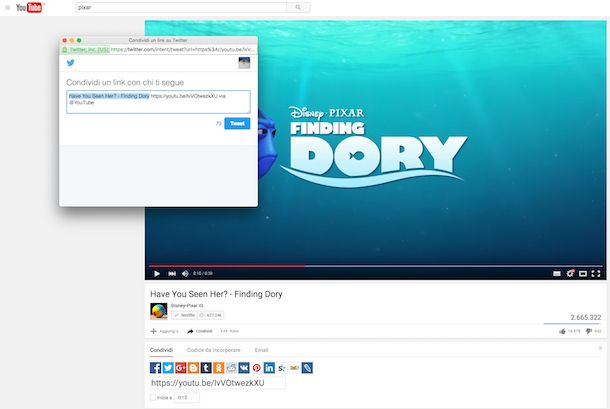This screenshot has height=409, width=610.
Task: Skip to the next video
Action: [x=172, y=274]
